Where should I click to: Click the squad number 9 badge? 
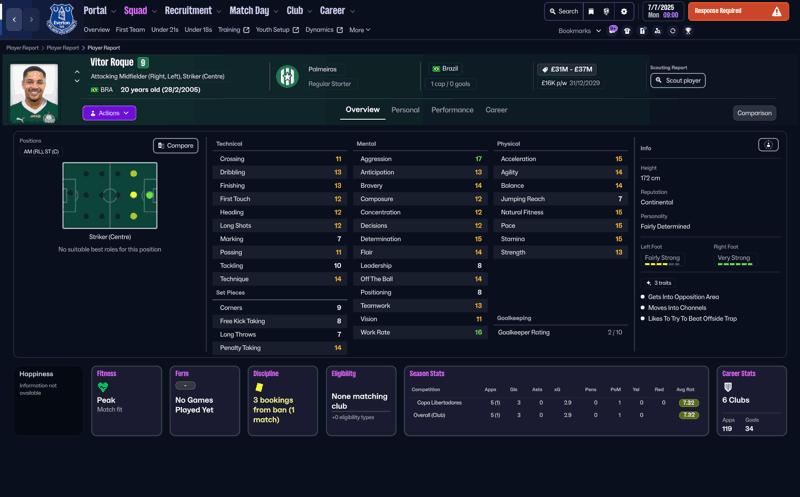(143, 63)
